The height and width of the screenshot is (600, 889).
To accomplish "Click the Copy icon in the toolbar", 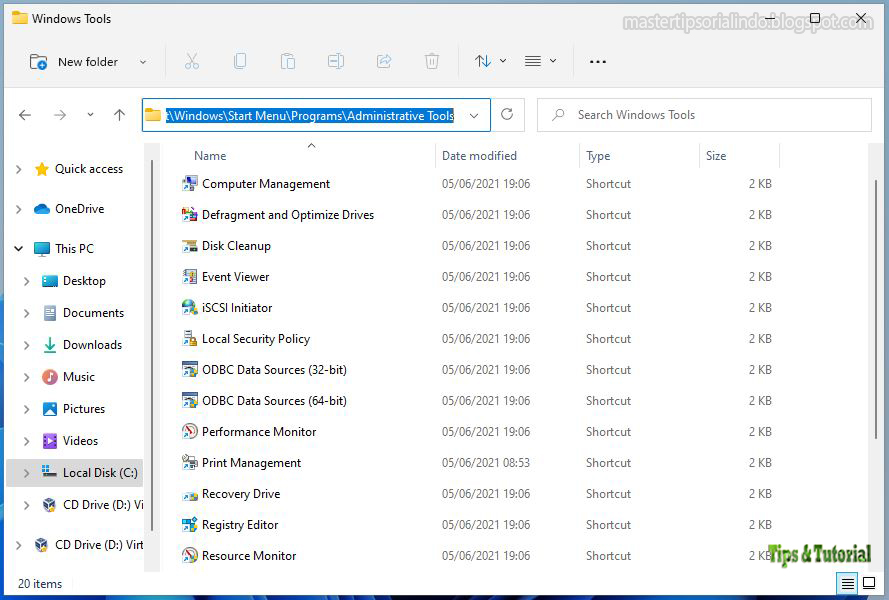I will click(240, 61).
